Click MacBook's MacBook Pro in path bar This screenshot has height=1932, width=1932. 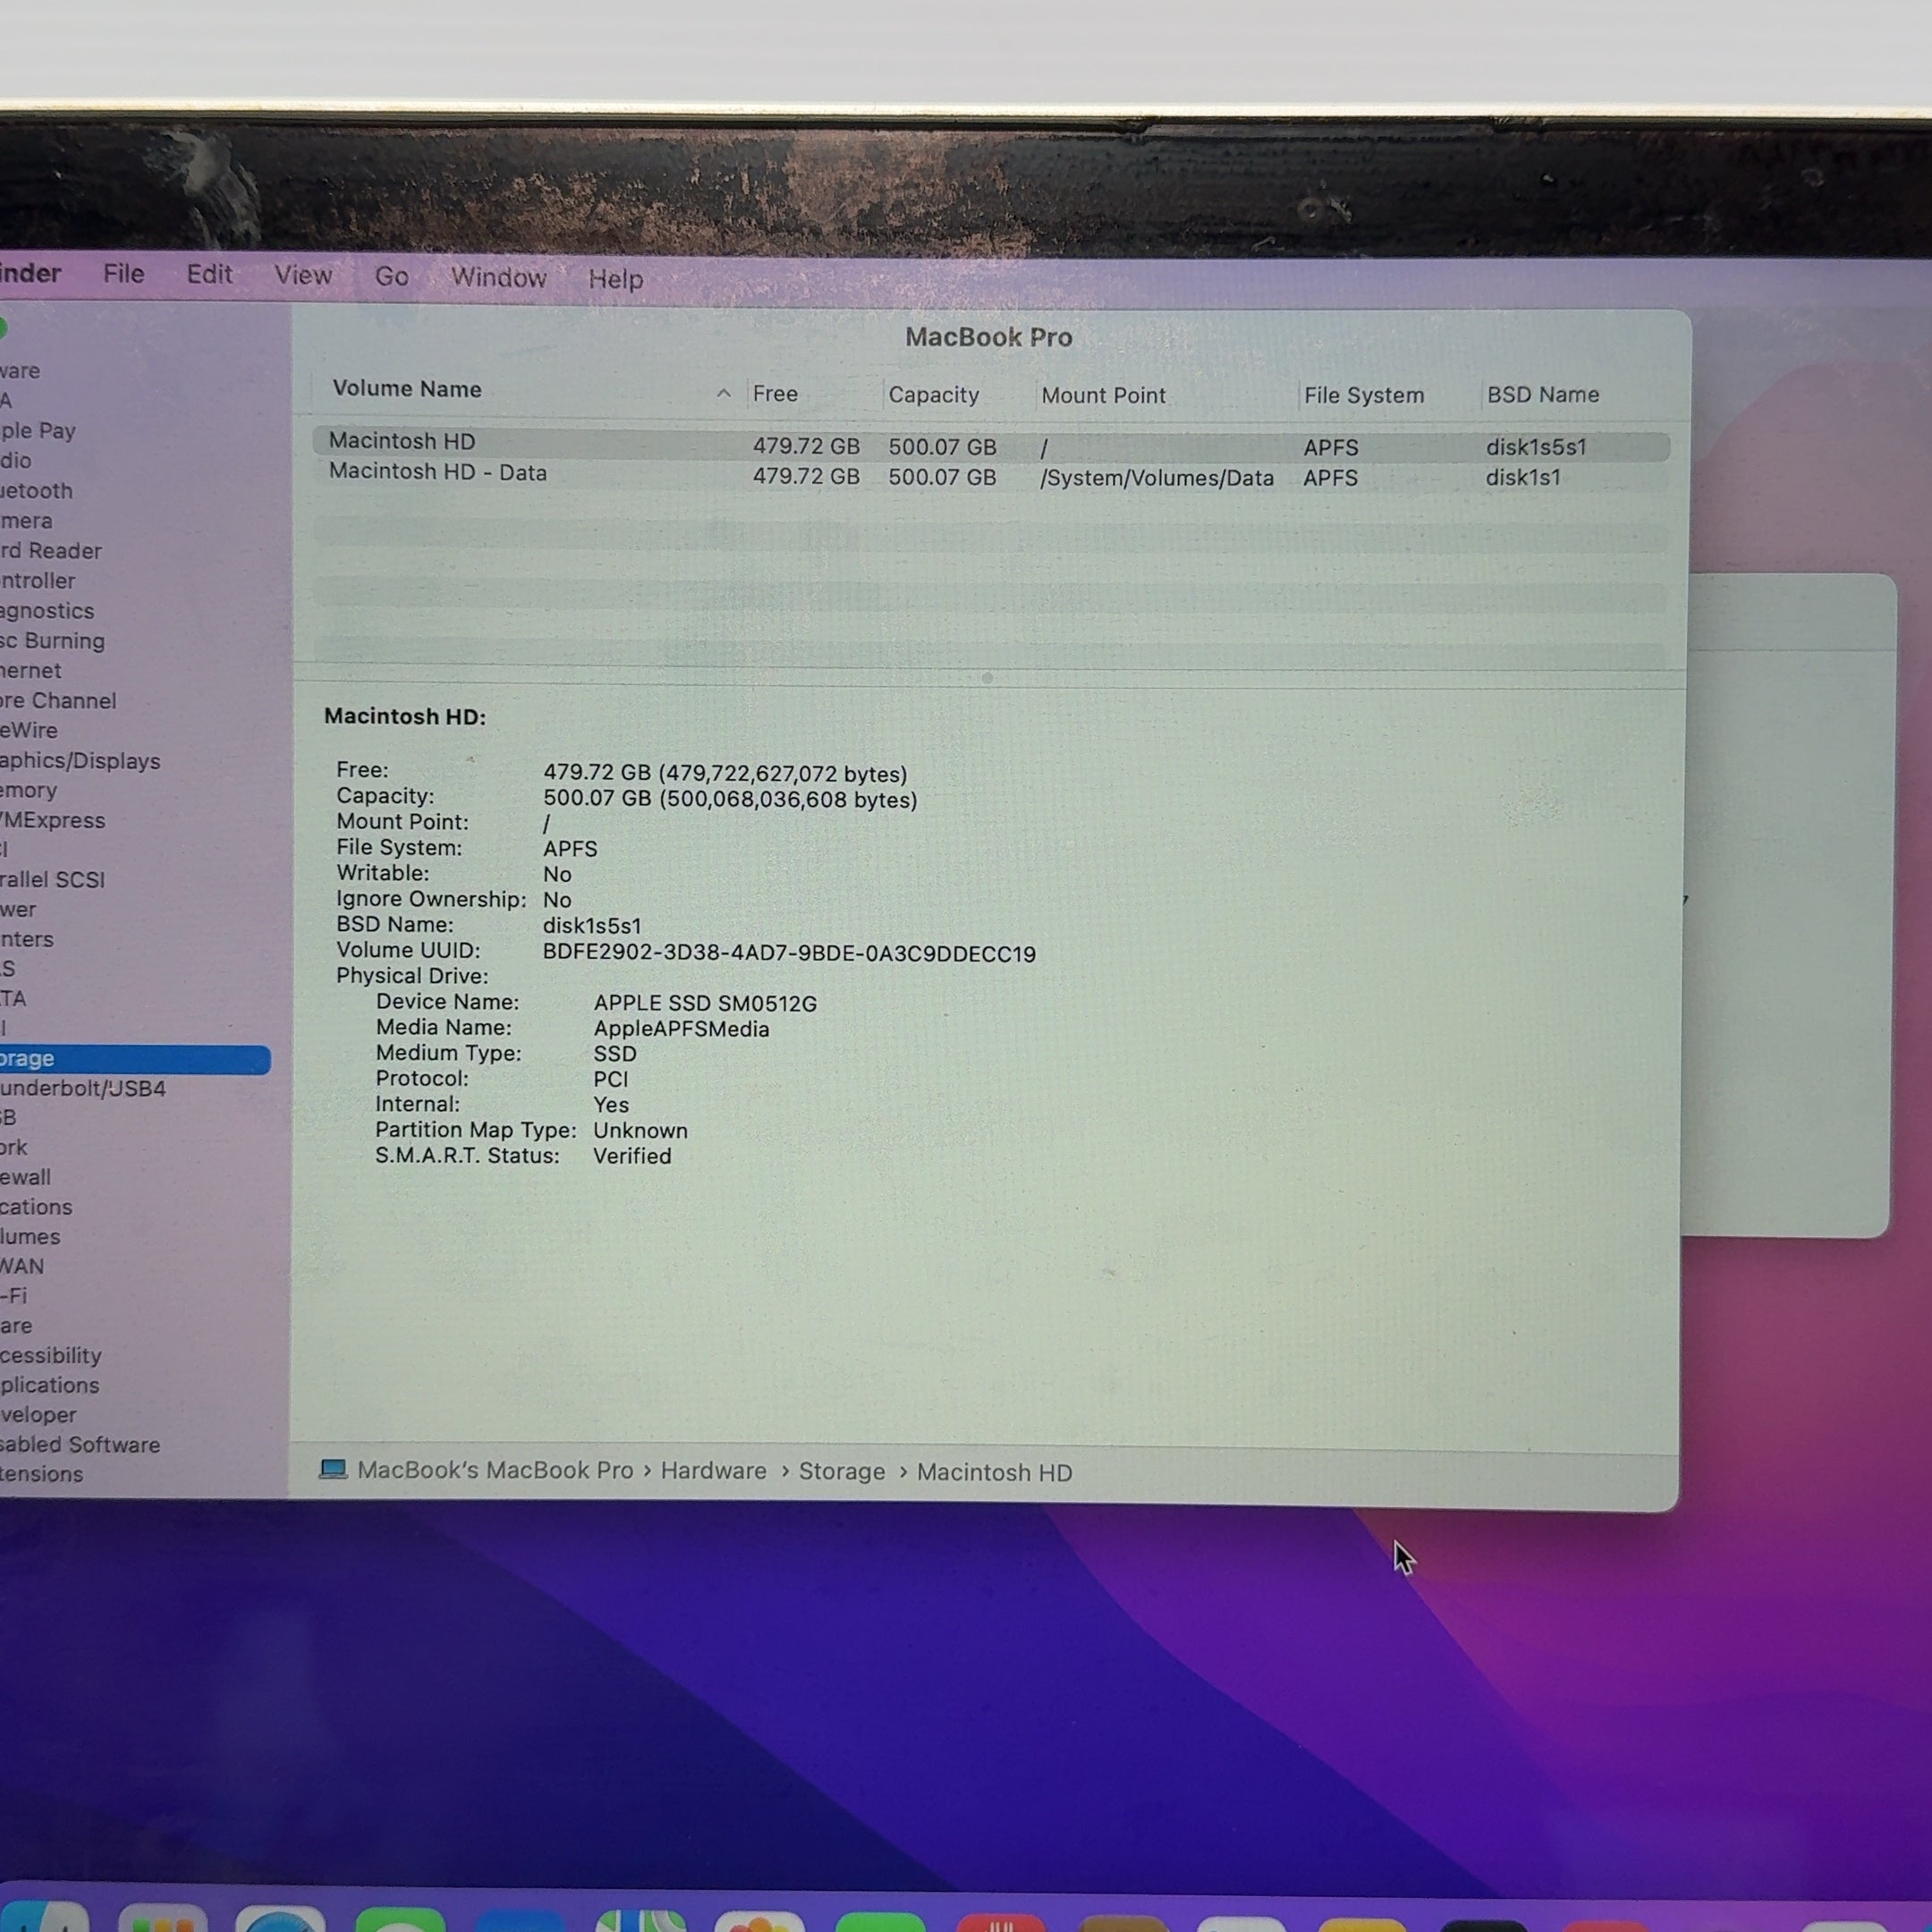[495, 1470]
